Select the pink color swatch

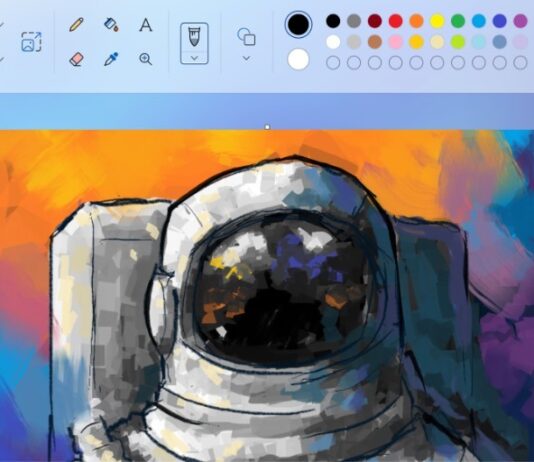(x=396, y=42)
